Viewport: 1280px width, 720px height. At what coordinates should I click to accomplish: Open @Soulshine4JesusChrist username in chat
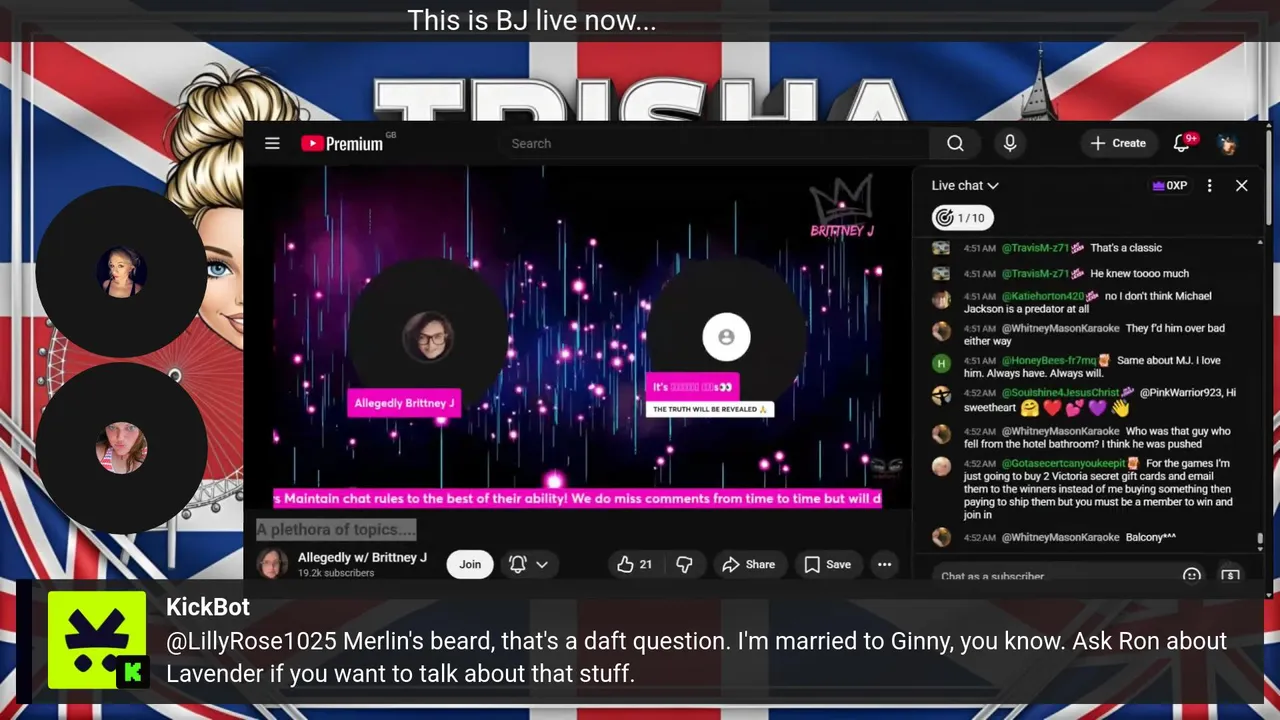pyautogui.click(x=1060, y=393)
